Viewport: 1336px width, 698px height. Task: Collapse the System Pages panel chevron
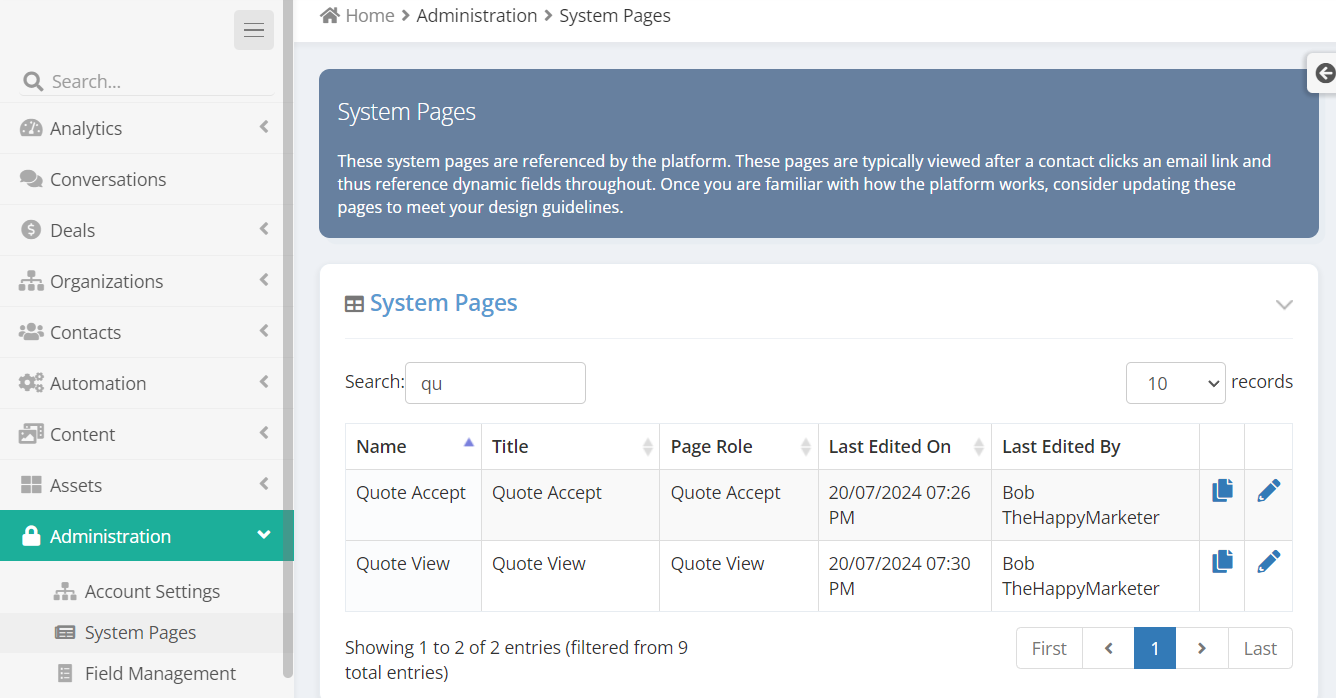pyautogui.click(x=1284, y=304)
